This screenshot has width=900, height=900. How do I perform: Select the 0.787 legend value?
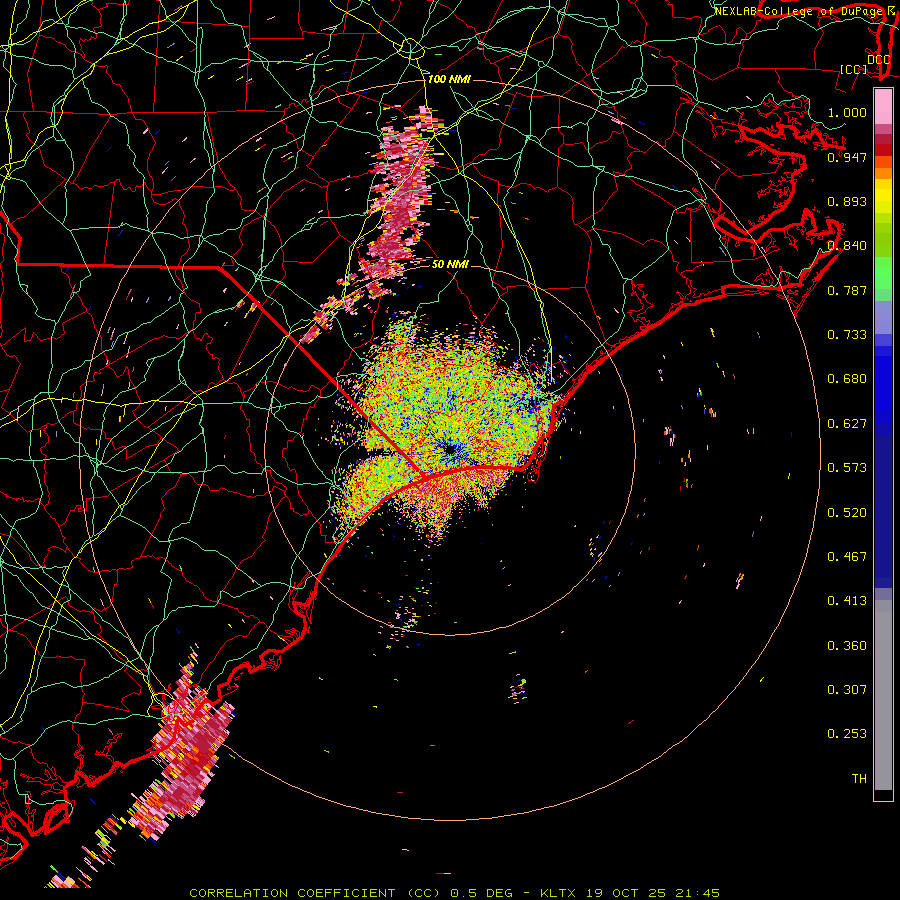847,290
